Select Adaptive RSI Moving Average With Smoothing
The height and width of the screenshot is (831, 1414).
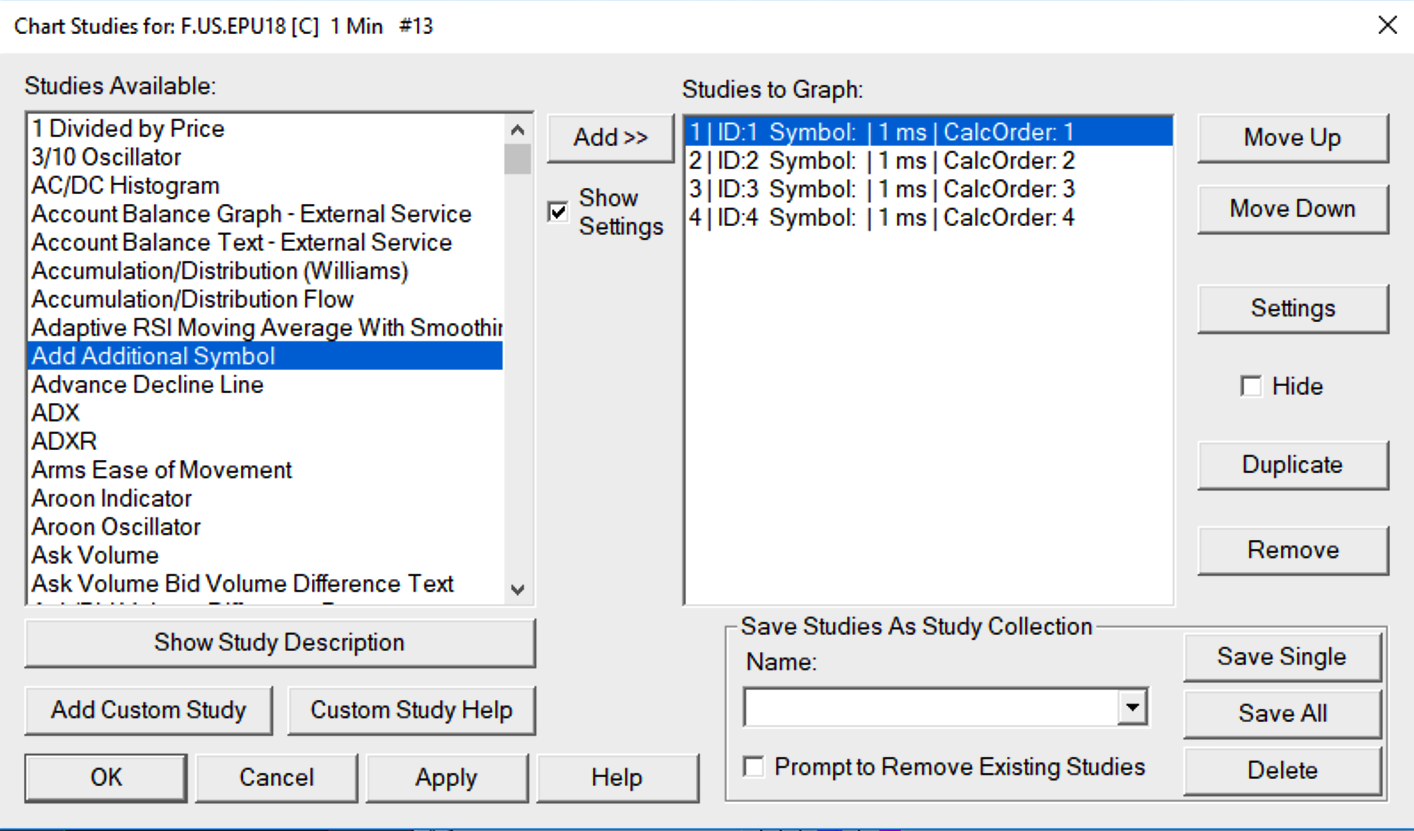point(265,328)
